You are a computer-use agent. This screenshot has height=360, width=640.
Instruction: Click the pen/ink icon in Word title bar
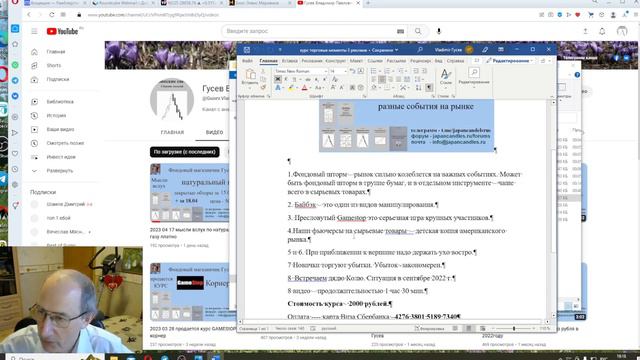click(485, 50)
